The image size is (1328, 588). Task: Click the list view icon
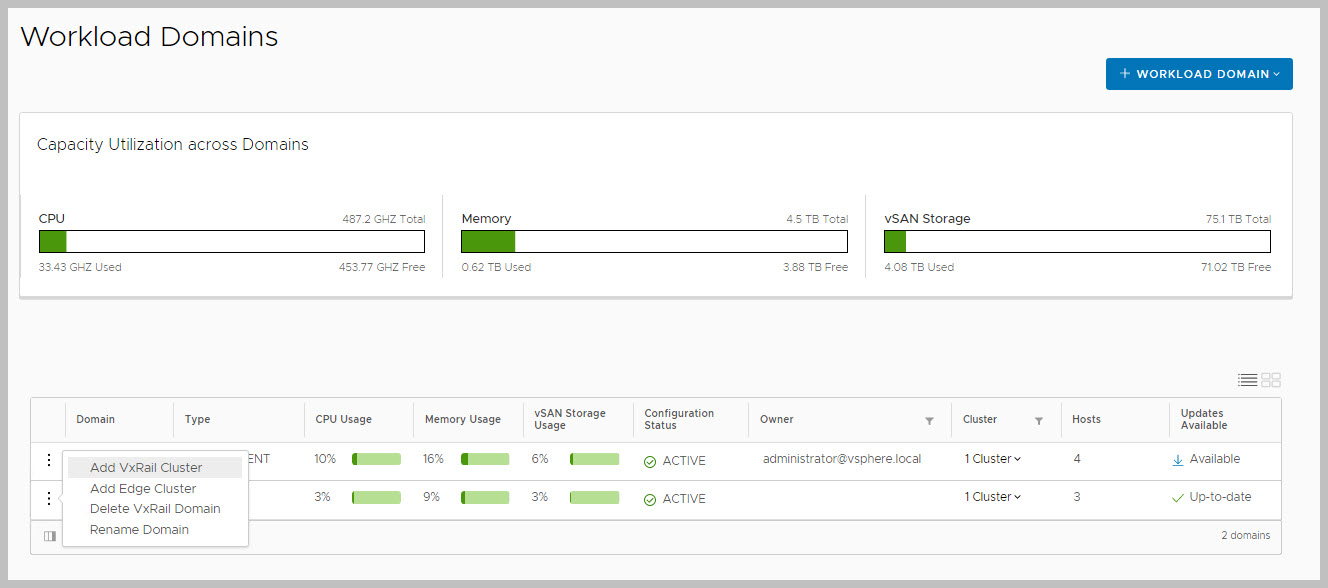coord(1247,380)
